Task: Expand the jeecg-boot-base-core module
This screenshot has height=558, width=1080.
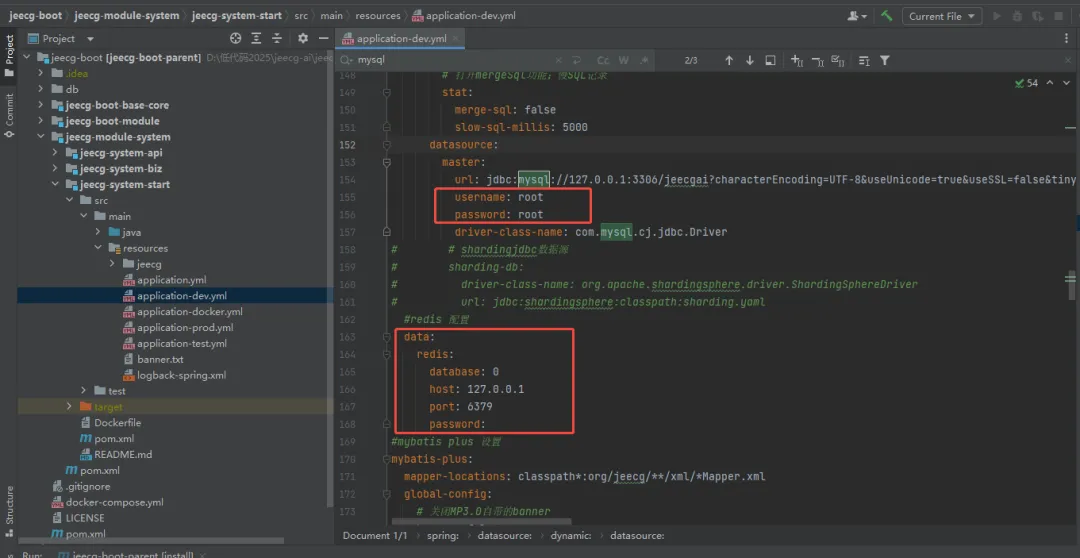Action: [41, 105]
